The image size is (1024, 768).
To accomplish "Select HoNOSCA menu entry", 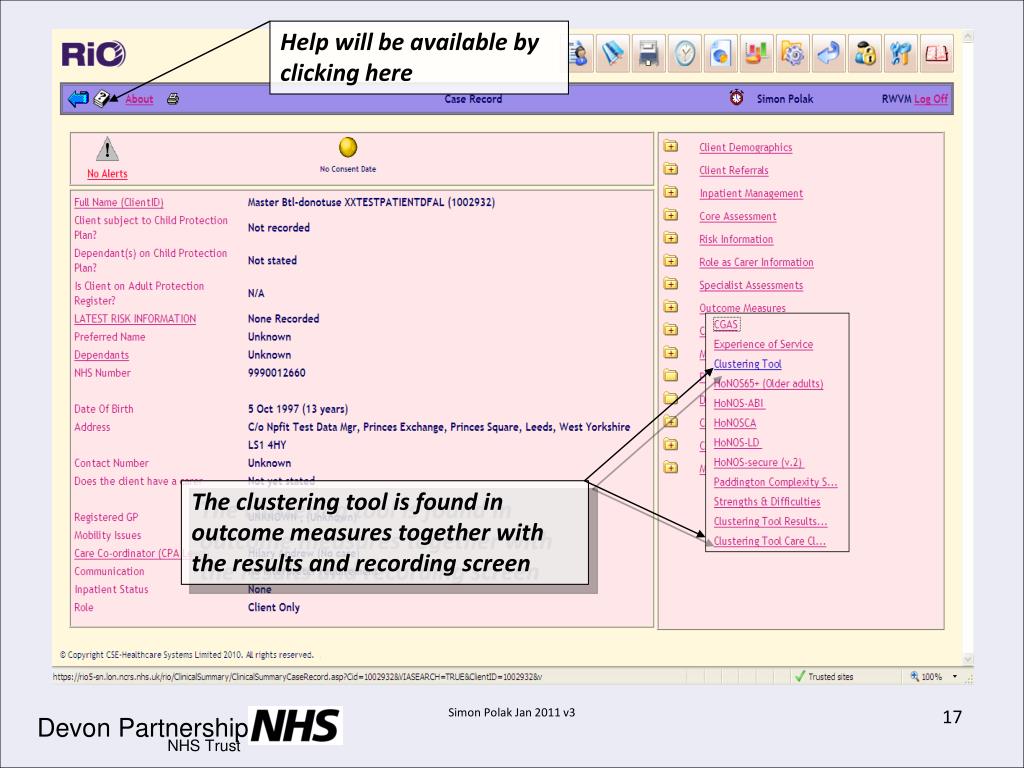I will click(x=735, y=423).
